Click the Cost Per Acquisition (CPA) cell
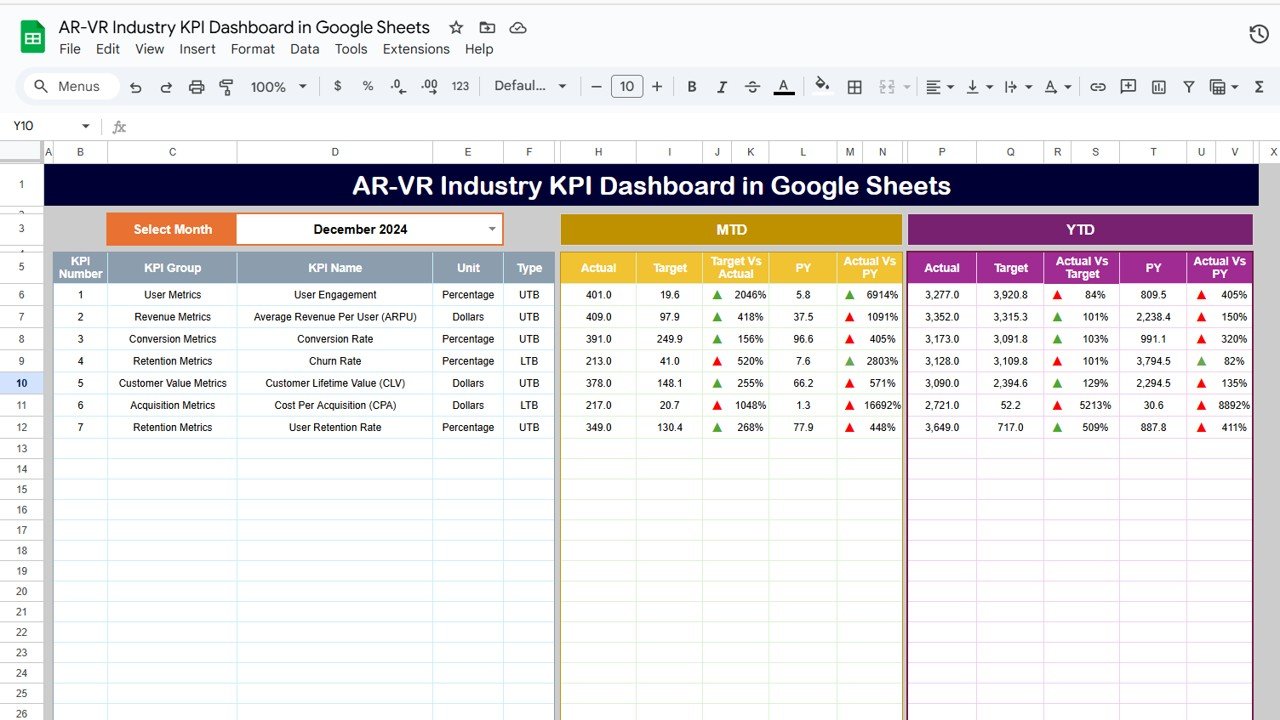Viewport: 1280px width, 720px height. 335,405
